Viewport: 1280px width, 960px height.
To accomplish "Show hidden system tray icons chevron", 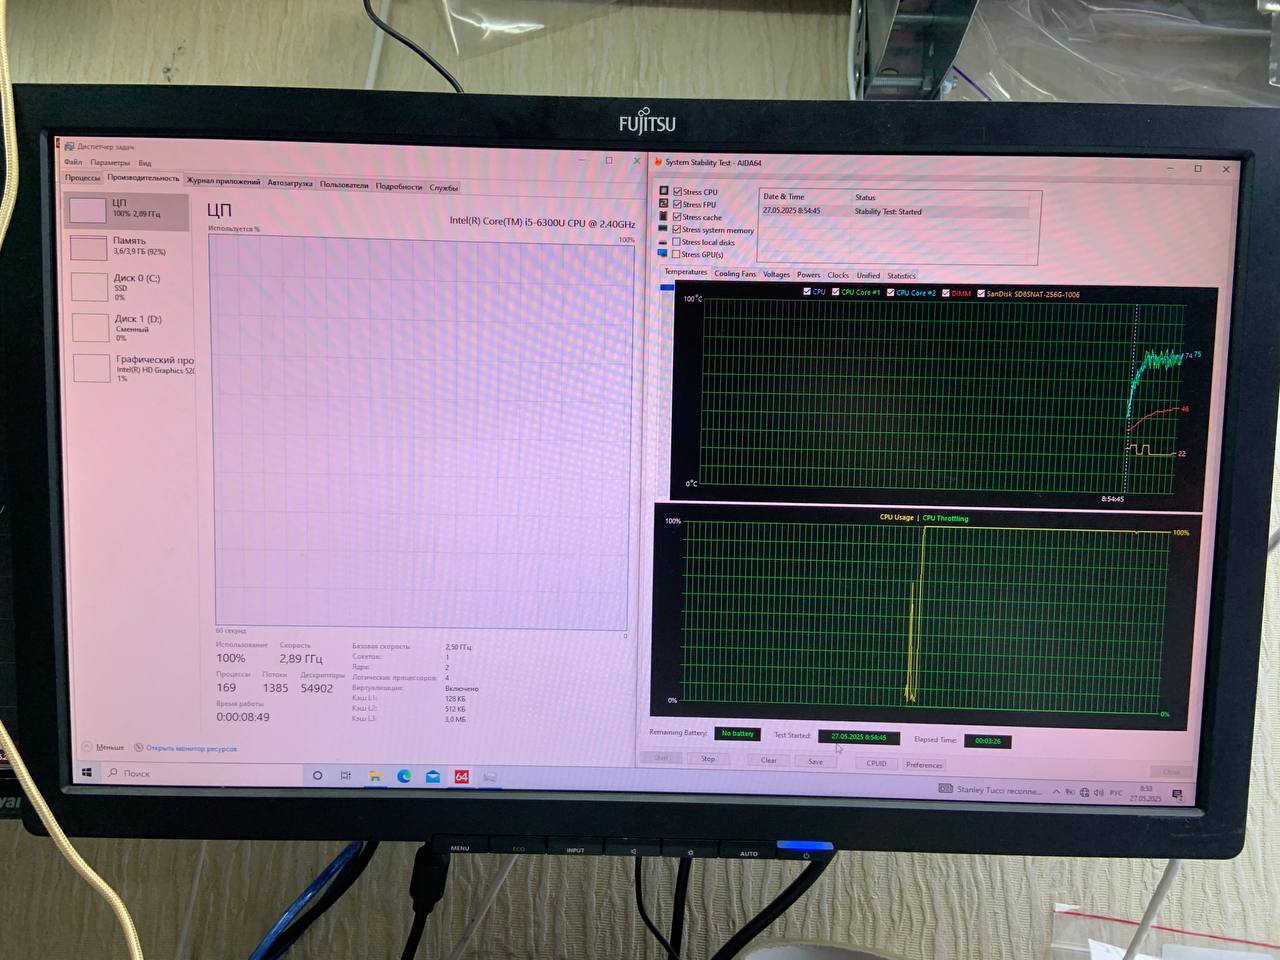I will coord(1056,792).
